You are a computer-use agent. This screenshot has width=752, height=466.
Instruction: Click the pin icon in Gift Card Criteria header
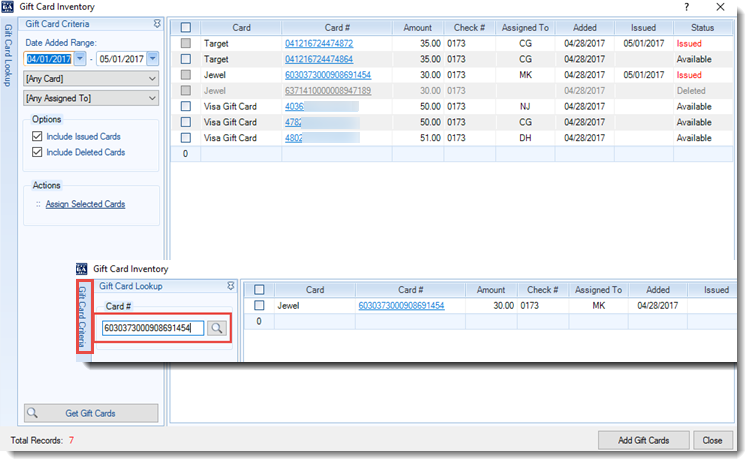click(157, 22)
